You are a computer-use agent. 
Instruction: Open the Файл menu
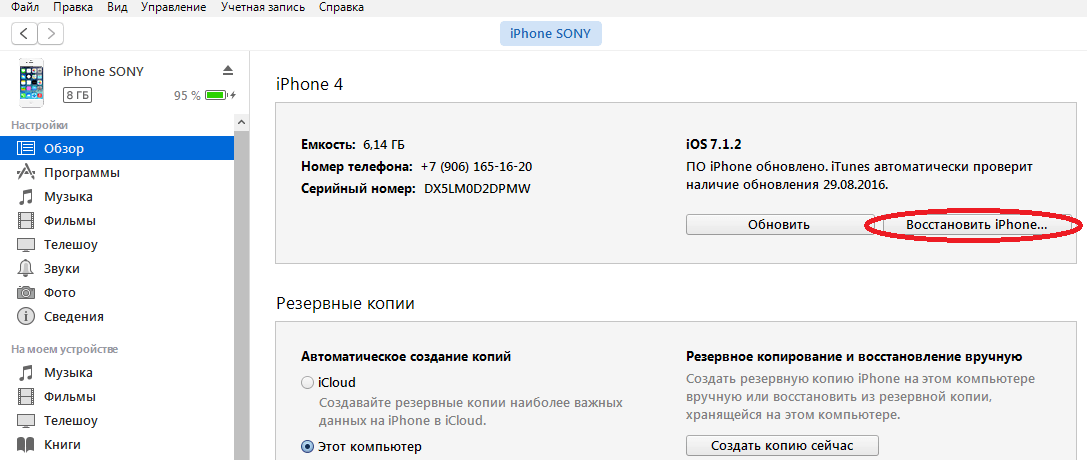pyautogui.click(x=25, y=7)
